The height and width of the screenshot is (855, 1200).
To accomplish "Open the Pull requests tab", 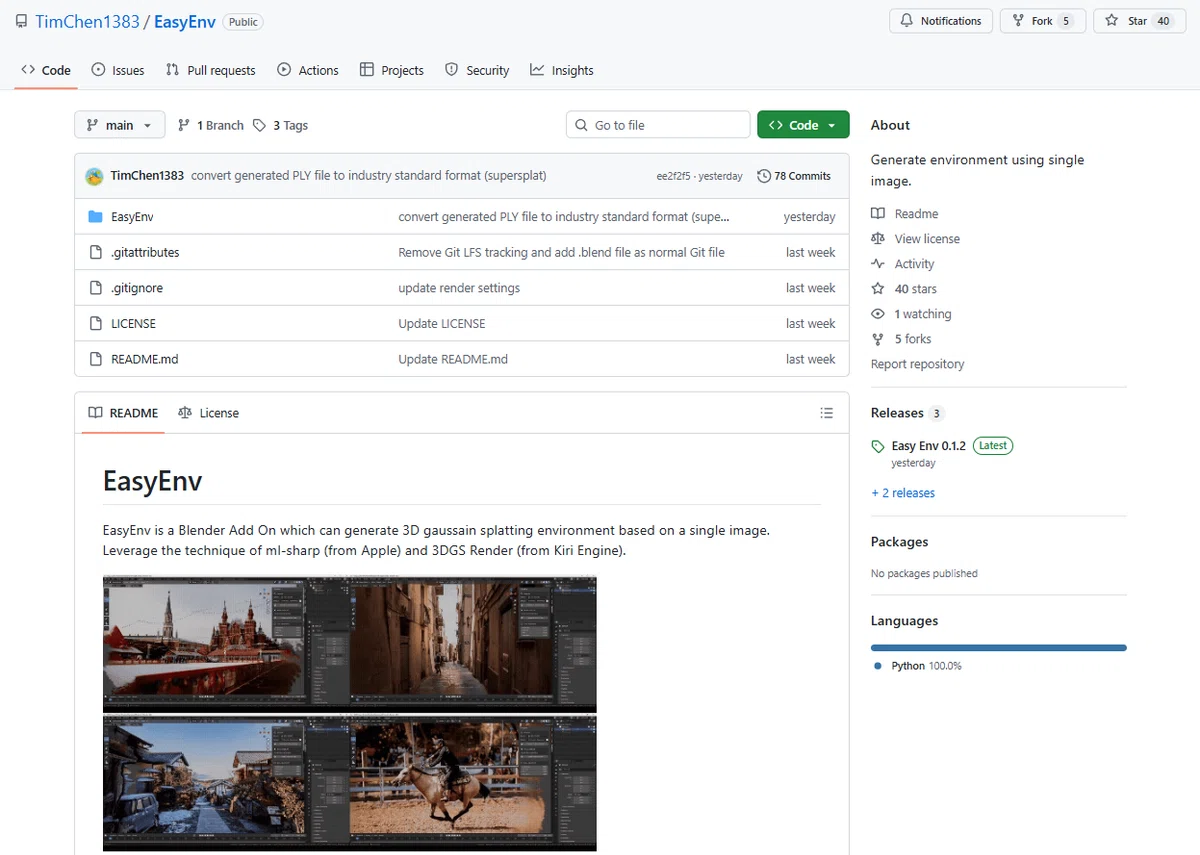I will click(x=211, y=70).
